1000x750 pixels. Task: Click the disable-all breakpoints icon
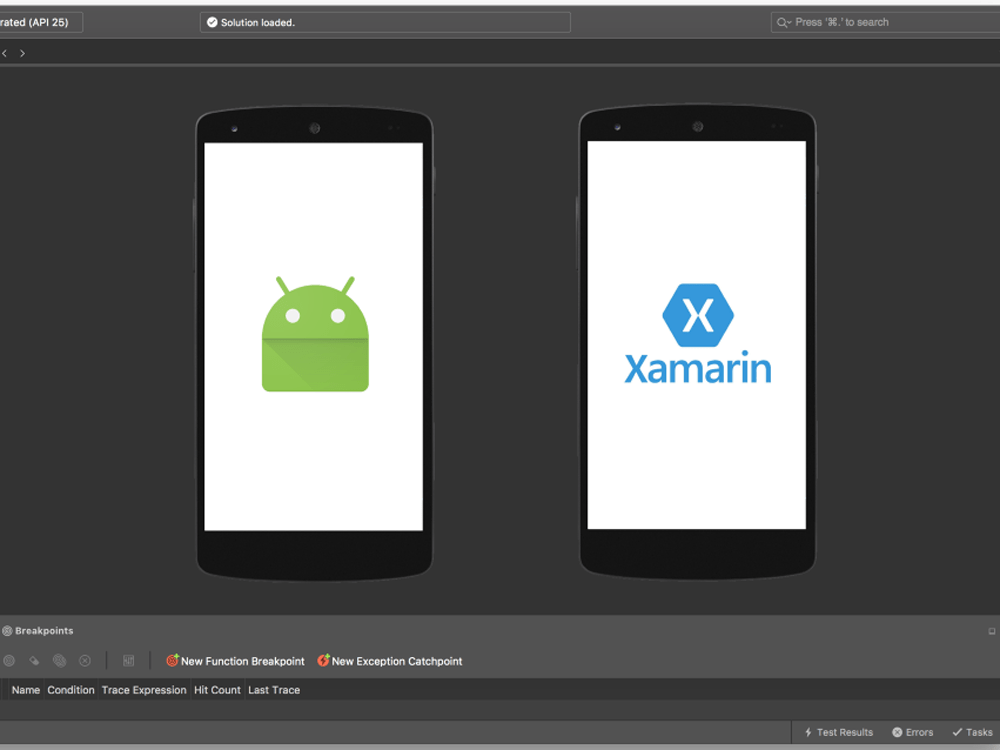coord(59,661)
